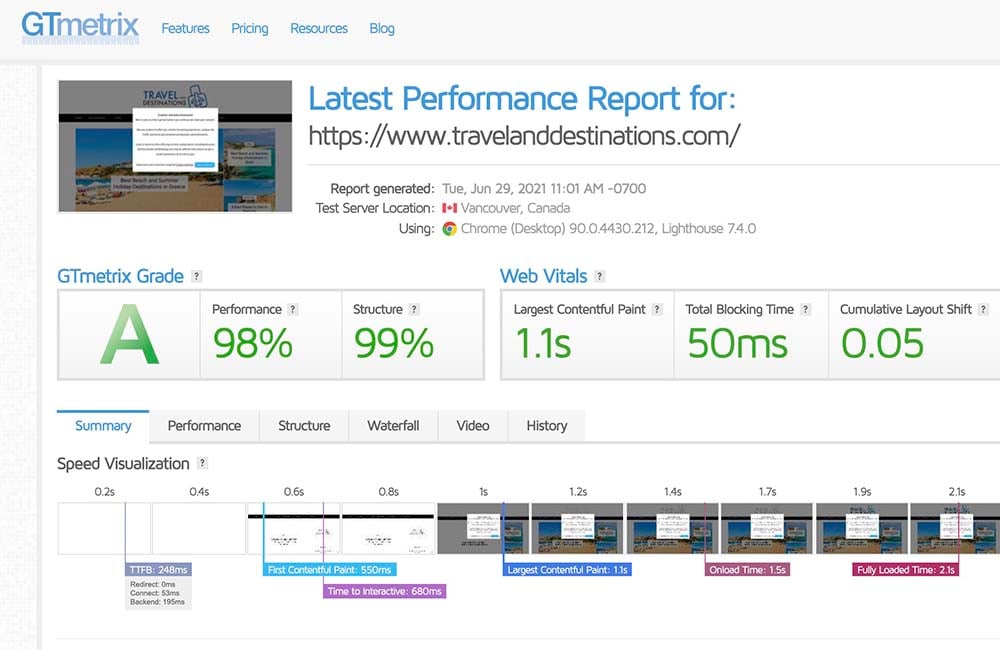
Task: Click the 0.05 Cumulative Layout Shift value
Action: (882, 343)
